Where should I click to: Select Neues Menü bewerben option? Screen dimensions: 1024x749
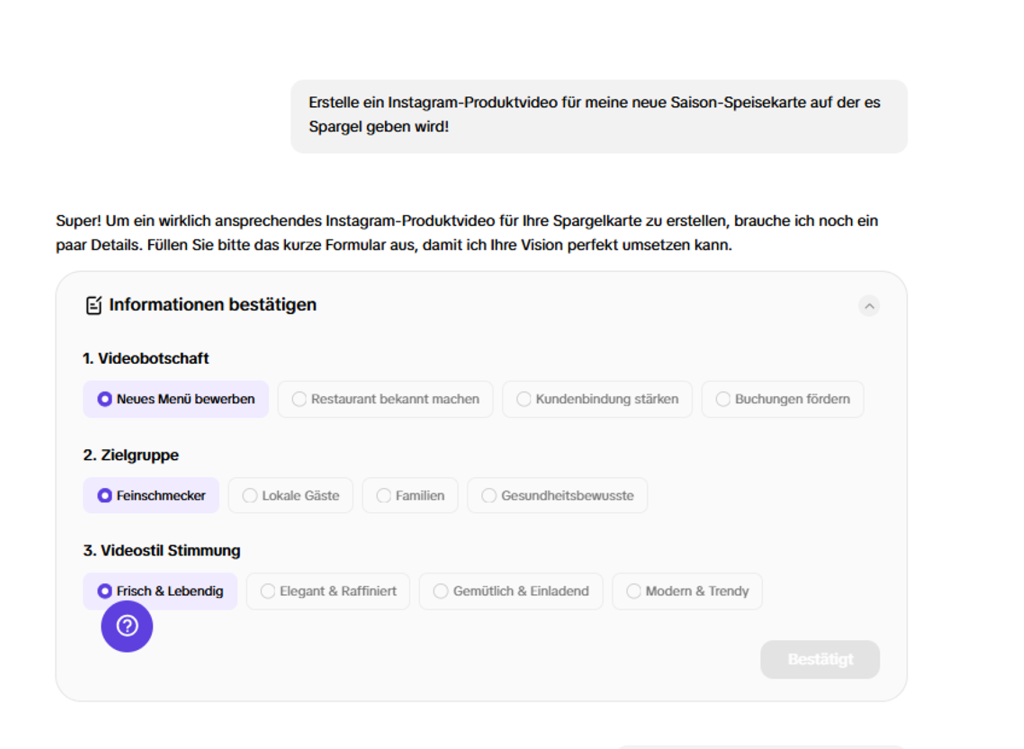(176, 399)
